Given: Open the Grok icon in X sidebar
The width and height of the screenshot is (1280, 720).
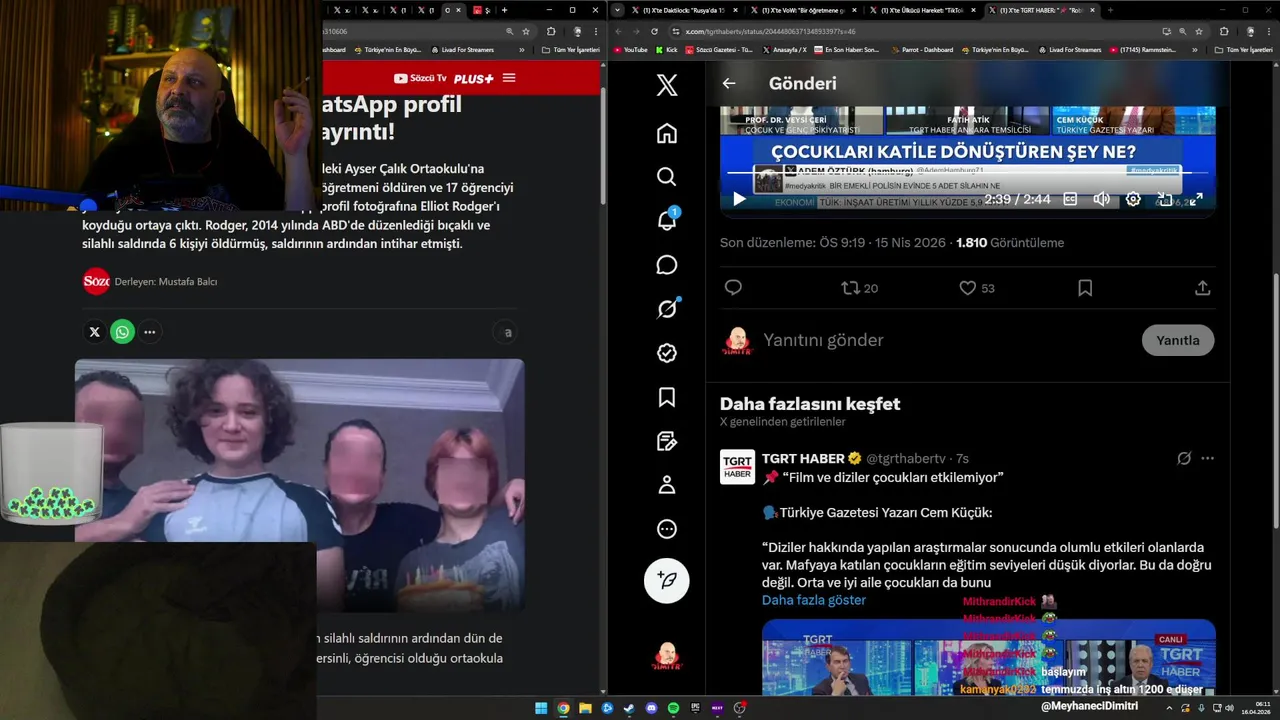Looking at the screenshot, I should click(x=667, y=309).
